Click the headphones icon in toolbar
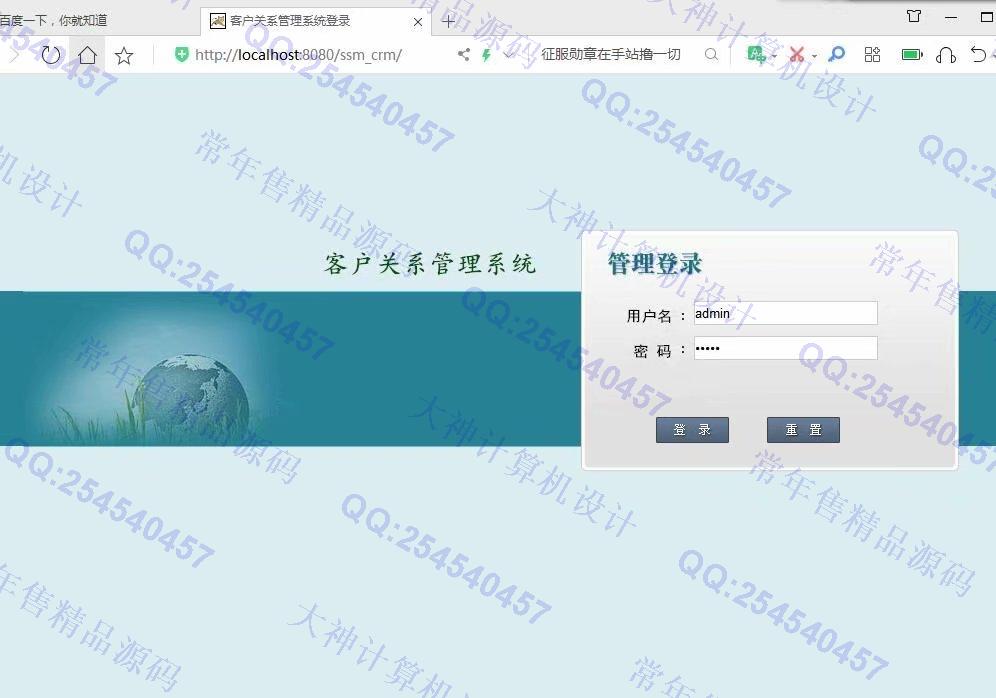Screen dimensions: 996x698 click(946, 55)
